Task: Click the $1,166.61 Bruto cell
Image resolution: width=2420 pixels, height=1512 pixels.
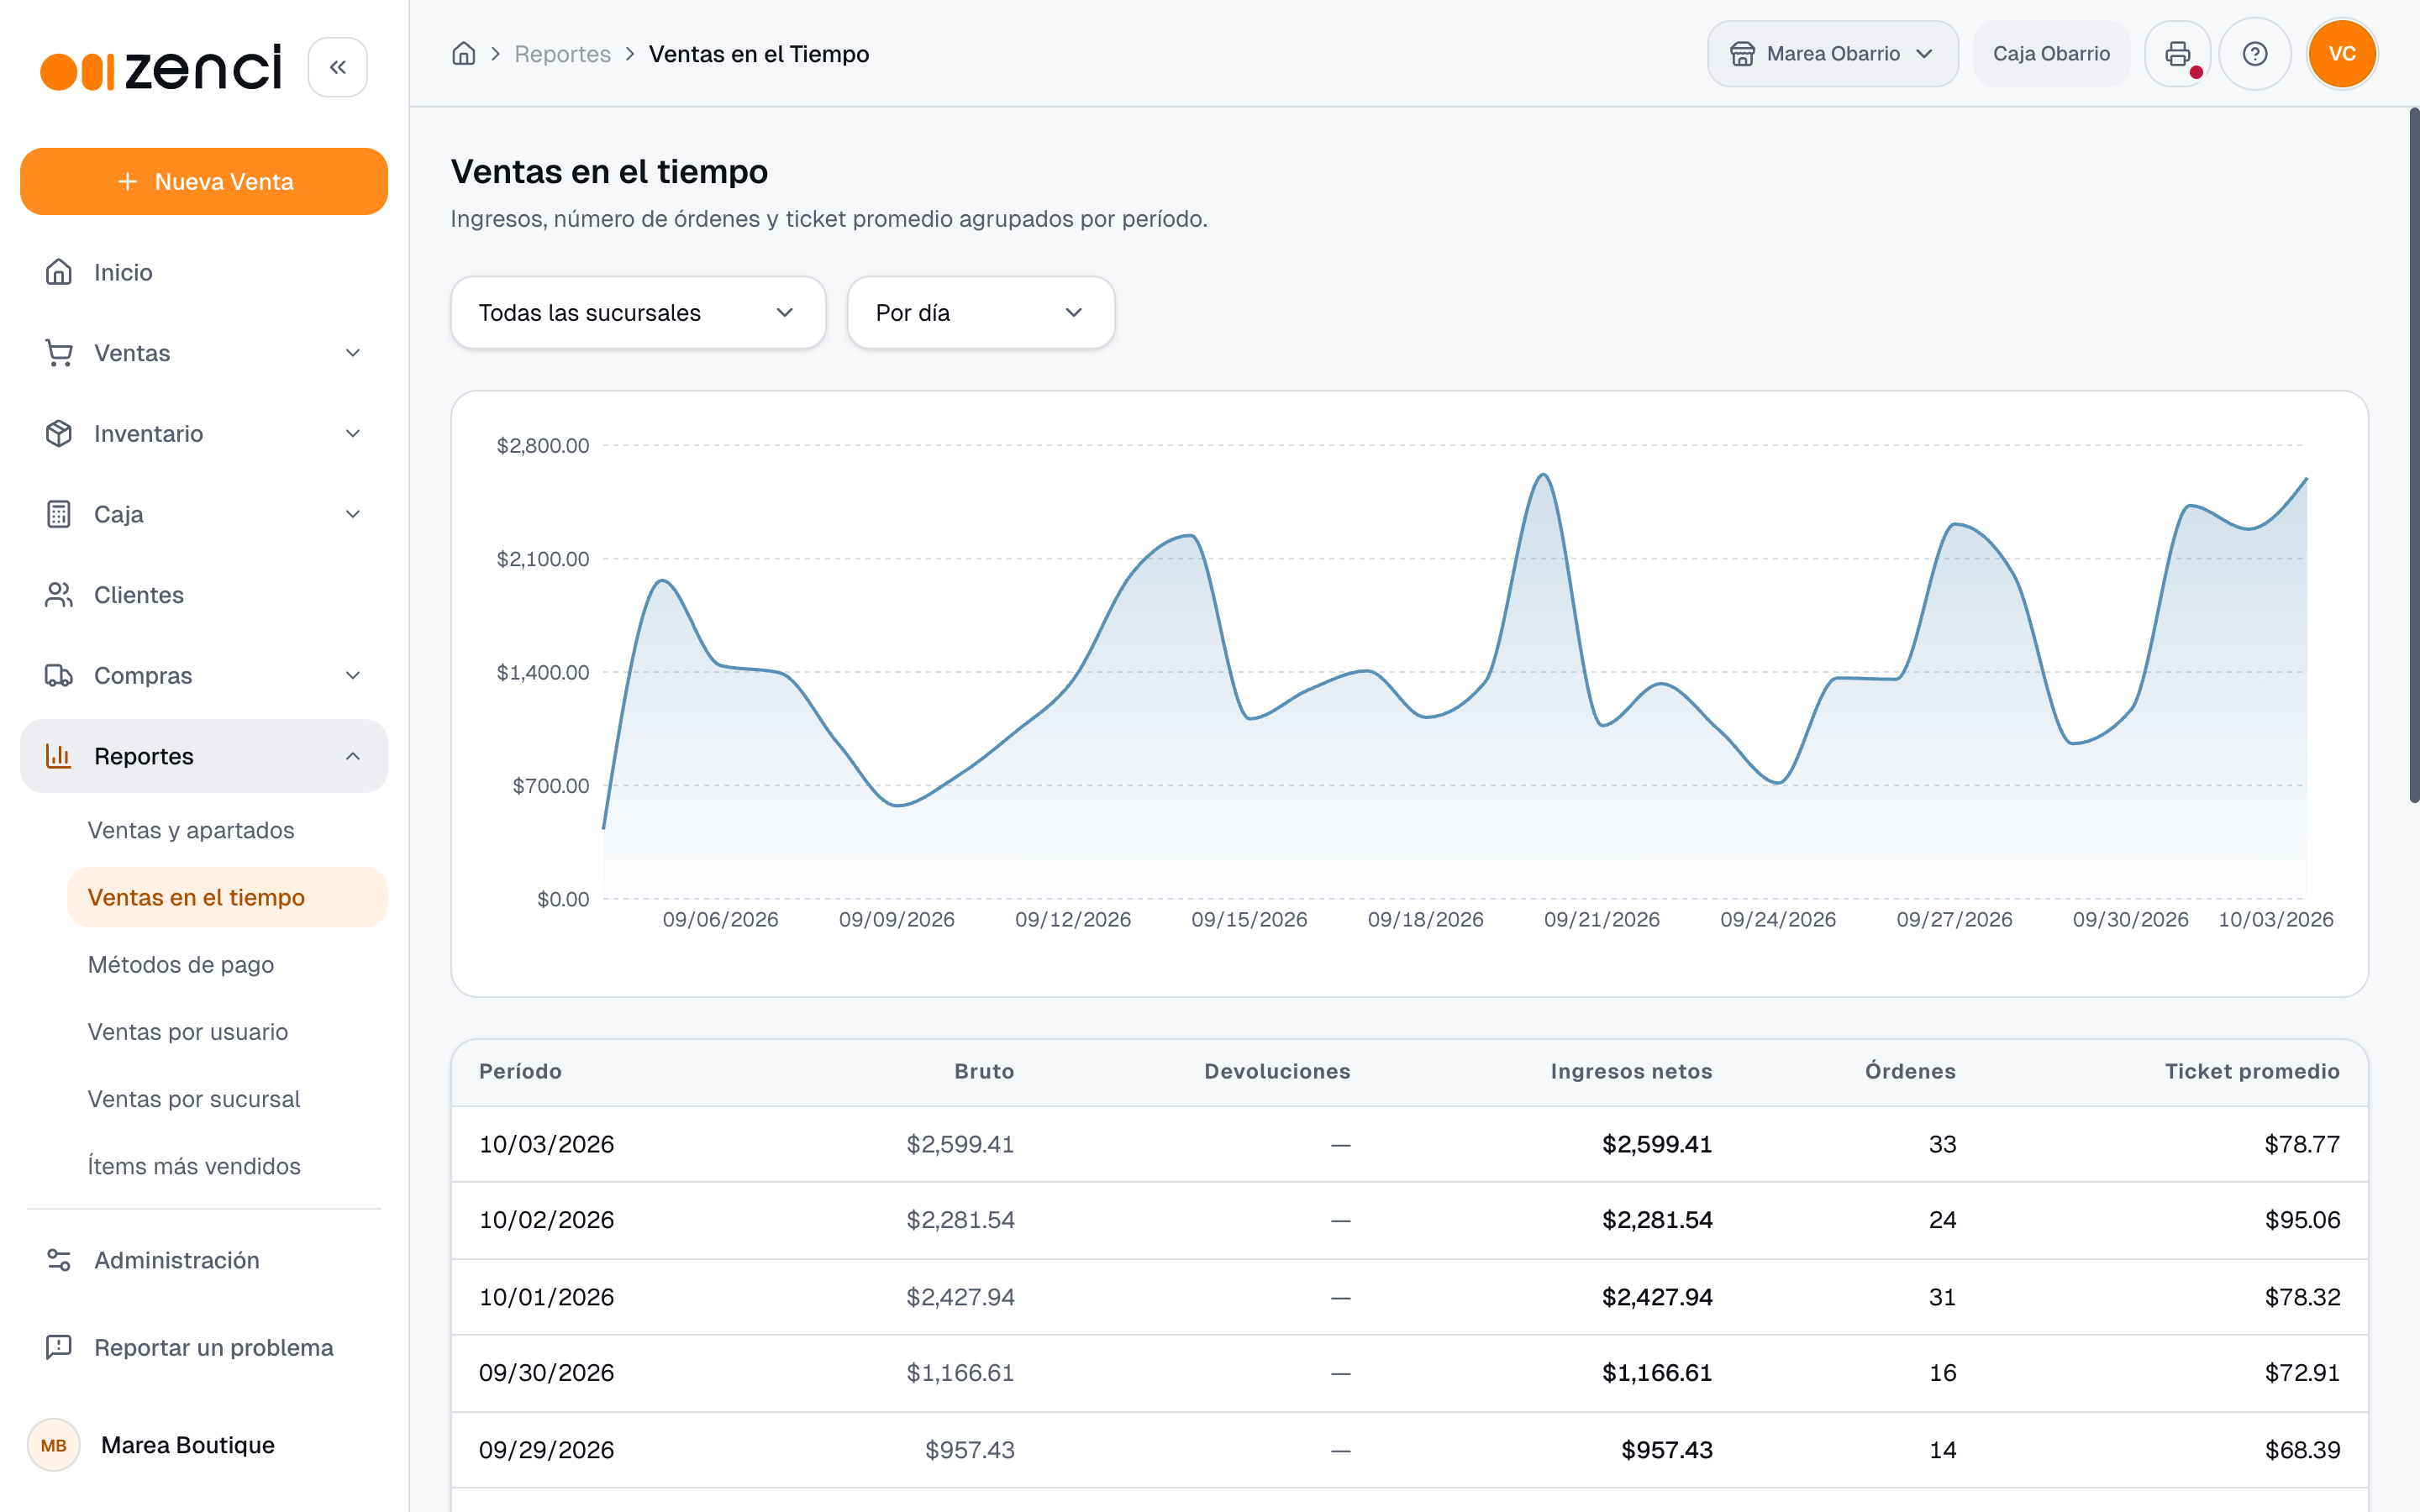Action: tap(960, 1372)
